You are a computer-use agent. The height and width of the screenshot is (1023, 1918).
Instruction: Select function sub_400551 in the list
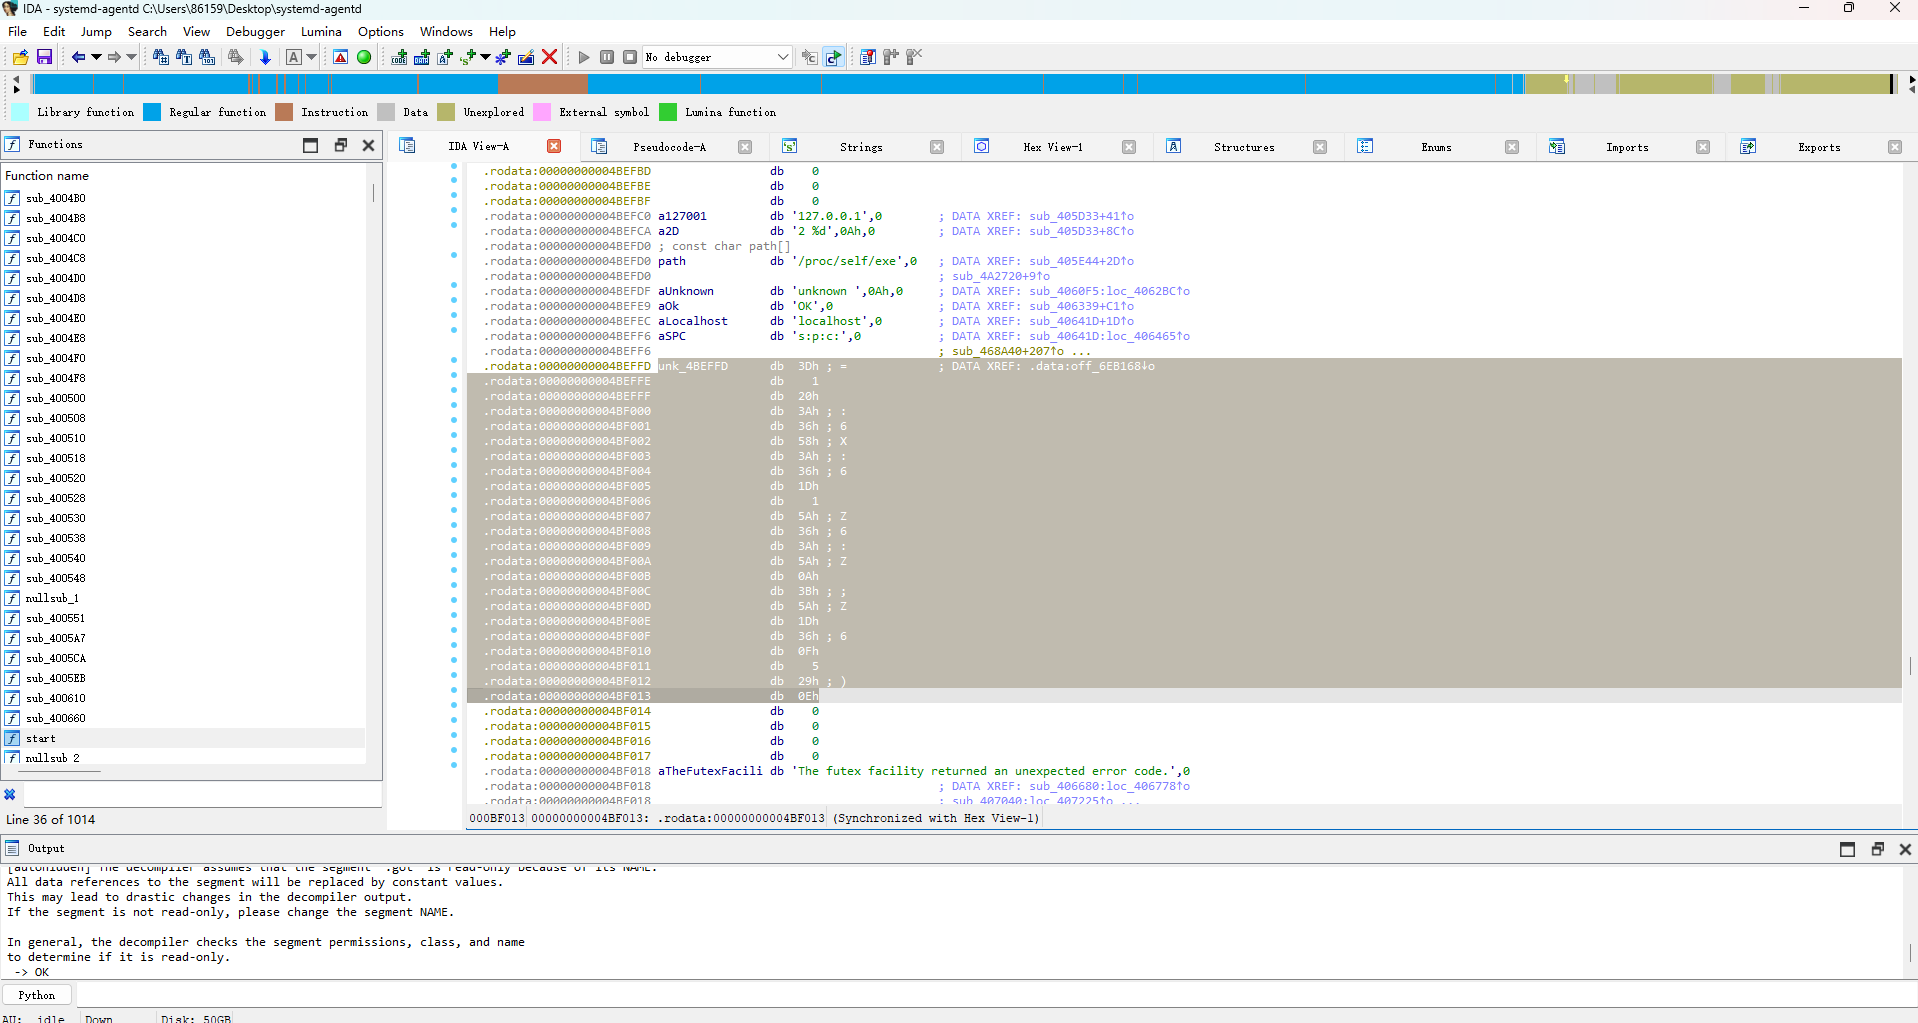(x=56, y=618)
